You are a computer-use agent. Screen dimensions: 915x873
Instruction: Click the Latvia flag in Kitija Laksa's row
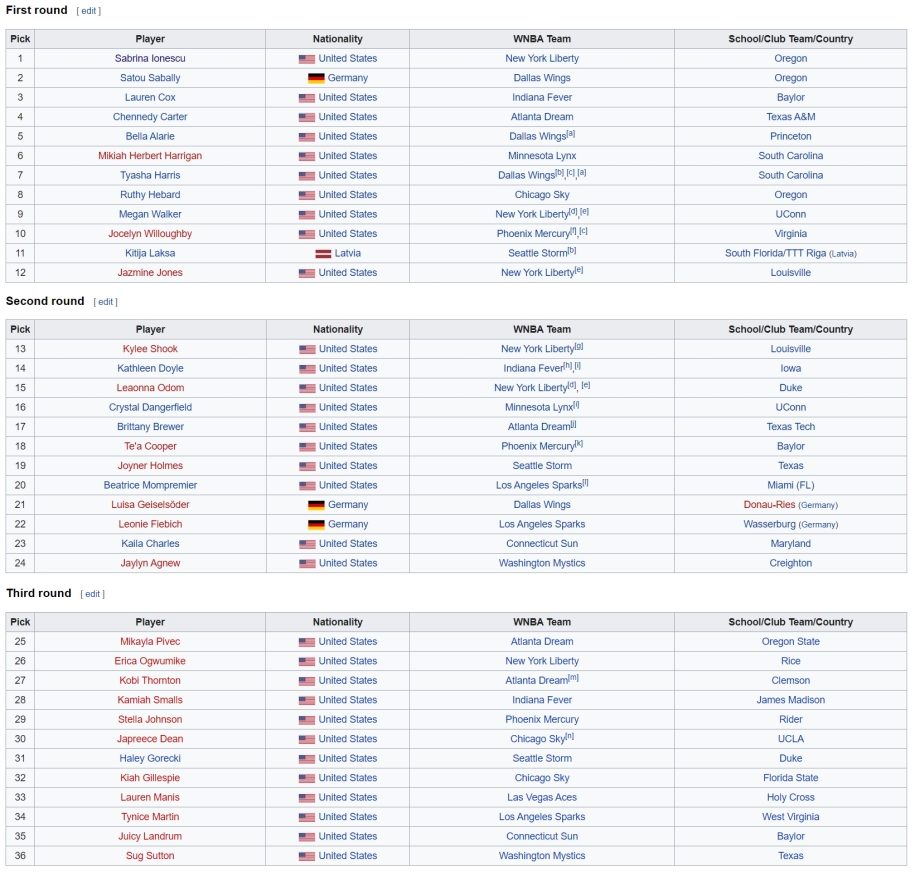click(323, 254)
